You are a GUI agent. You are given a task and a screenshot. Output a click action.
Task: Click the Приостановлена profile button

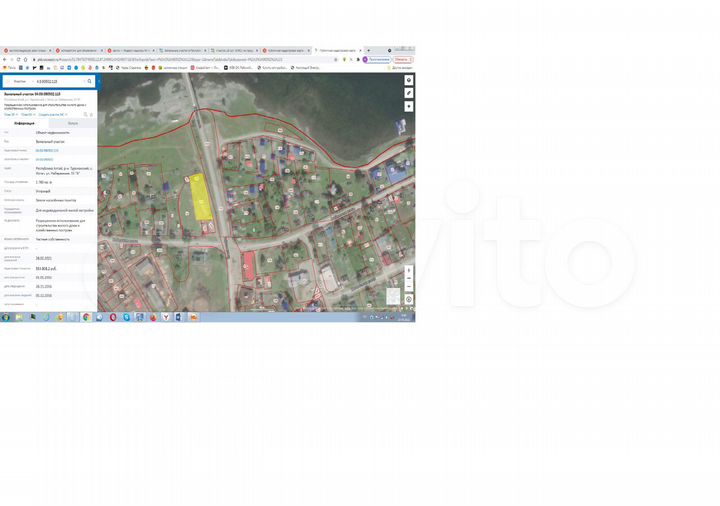click(377, 60)
